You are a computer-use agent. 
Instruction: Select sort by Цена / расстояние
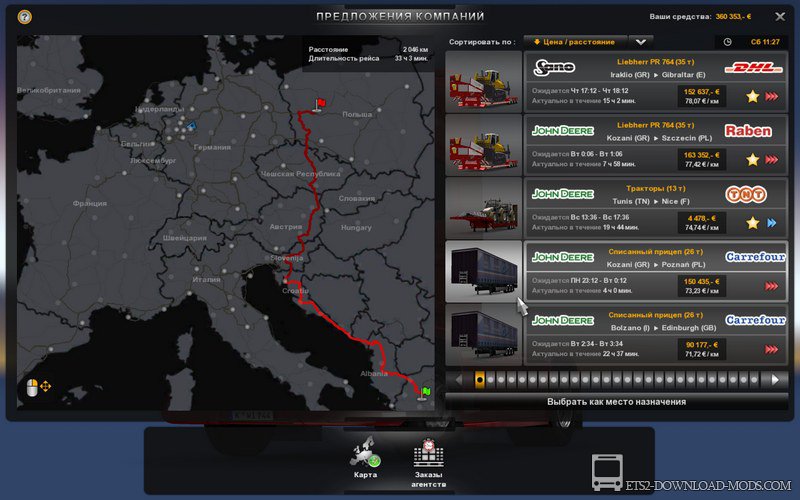[x=574, y=42]
